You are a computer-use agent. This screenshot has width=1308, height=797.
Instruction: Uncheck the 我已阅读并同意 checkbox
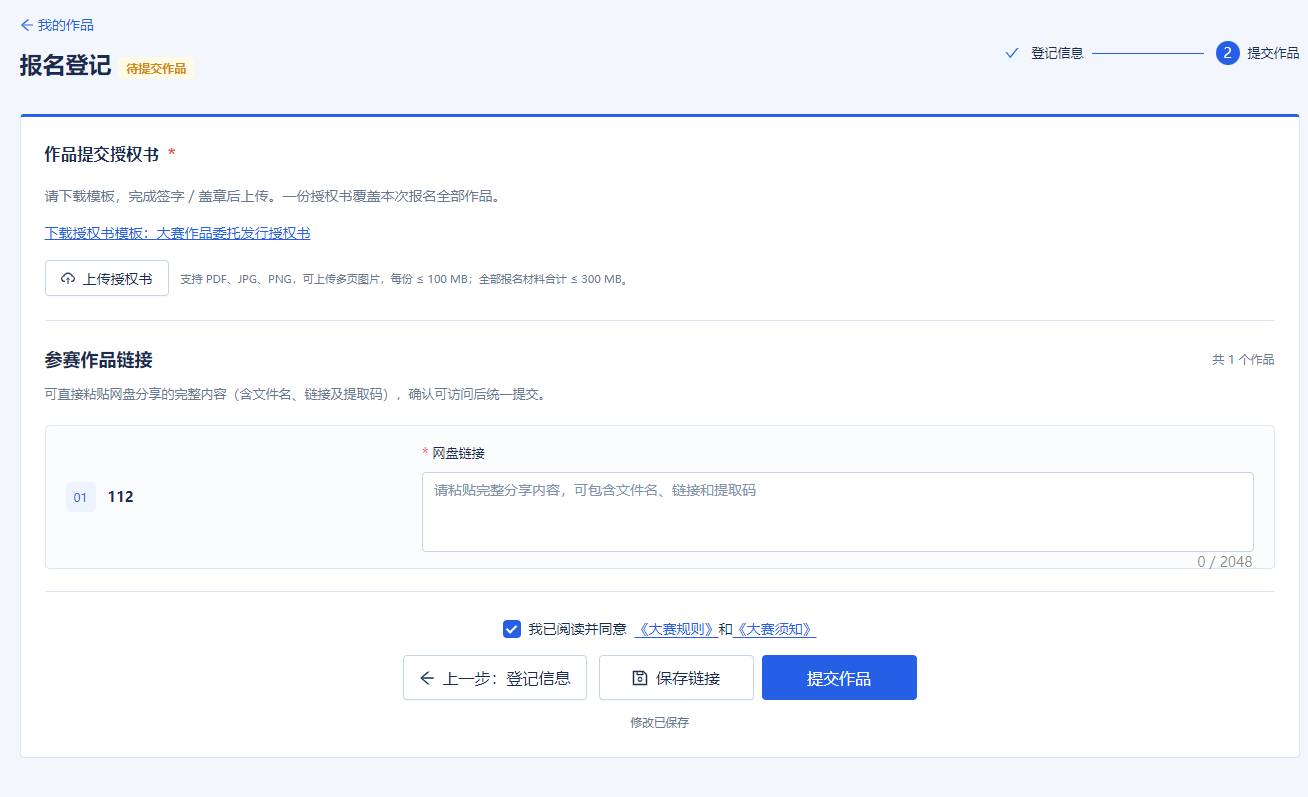click(512, 629)
